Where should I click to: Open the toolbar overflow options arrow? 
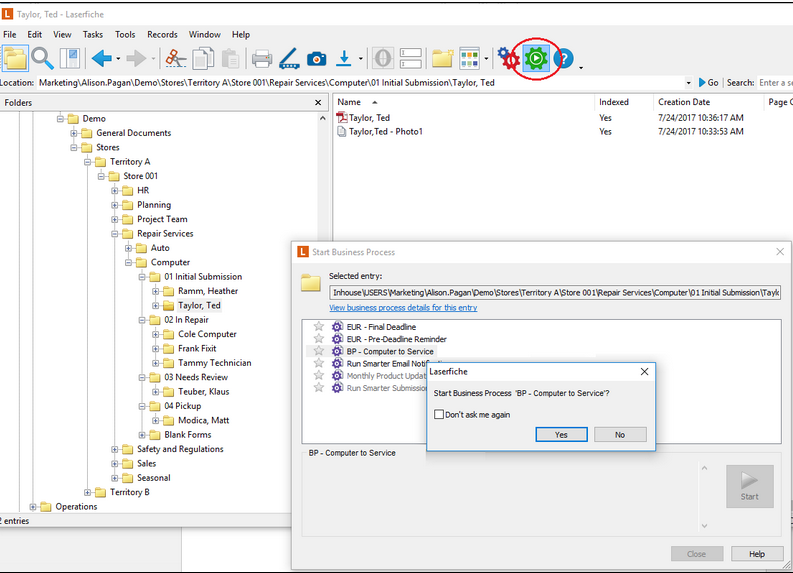tap(581, 67)
